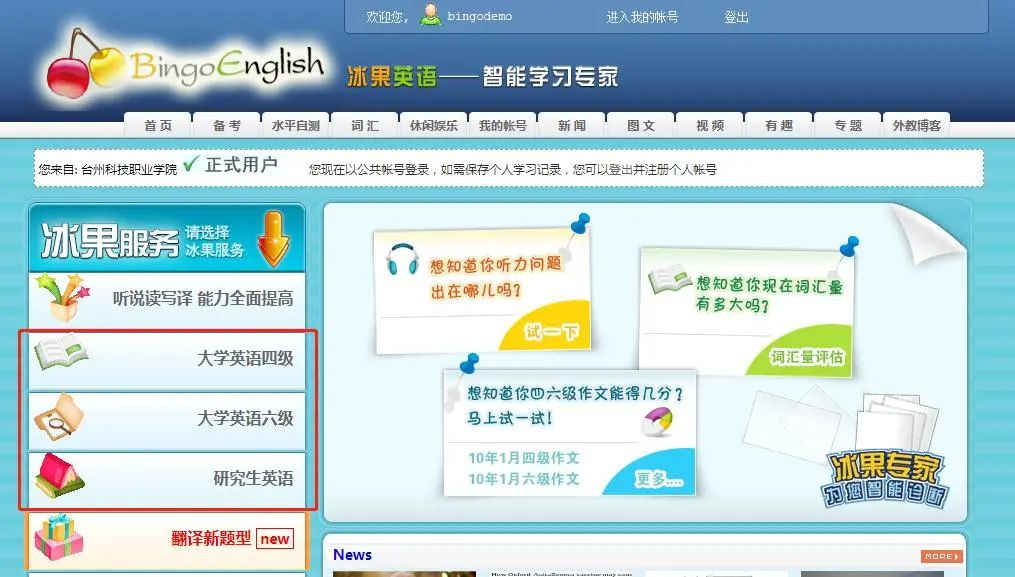The image size is (1015, 577).
Task: Open the 有趣 tab
Action: click(779, 125)
